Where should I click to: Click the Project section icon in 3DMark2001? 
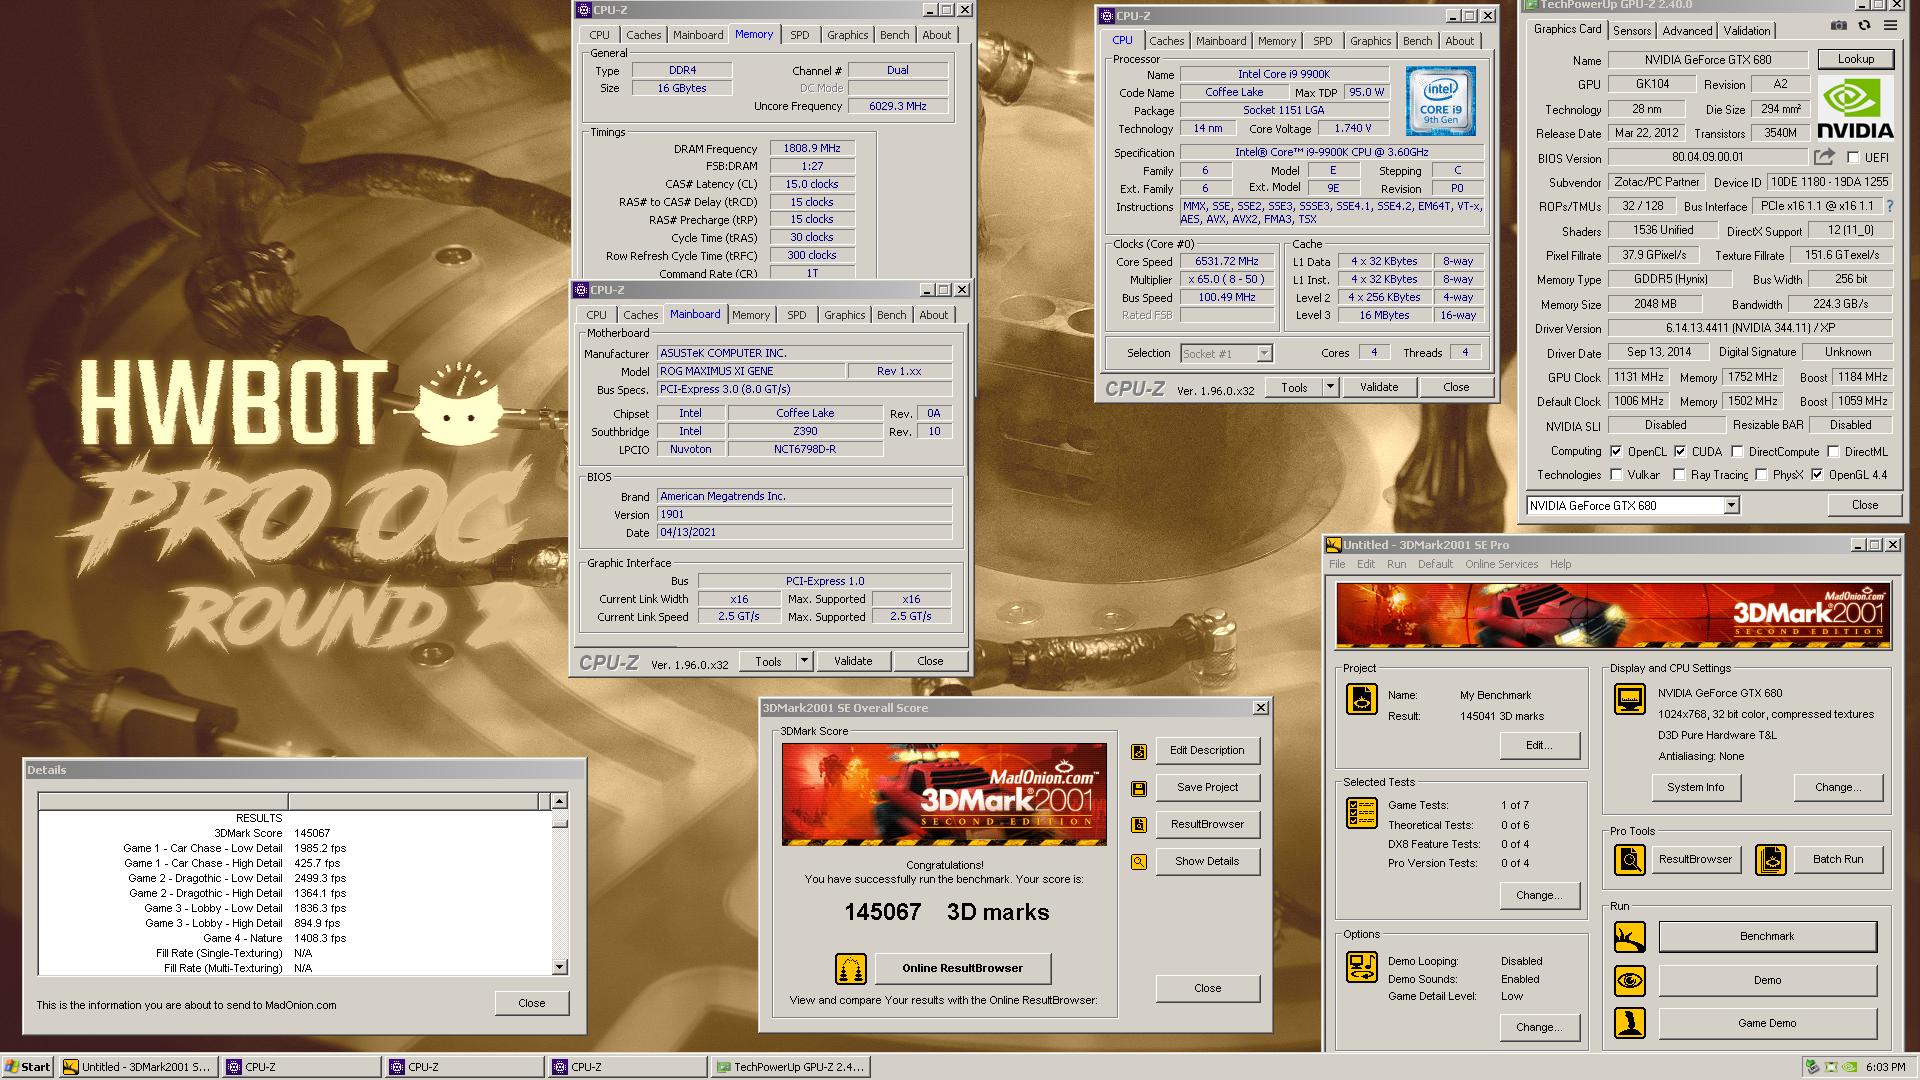pyautogui.click(x=1361, y=699)
